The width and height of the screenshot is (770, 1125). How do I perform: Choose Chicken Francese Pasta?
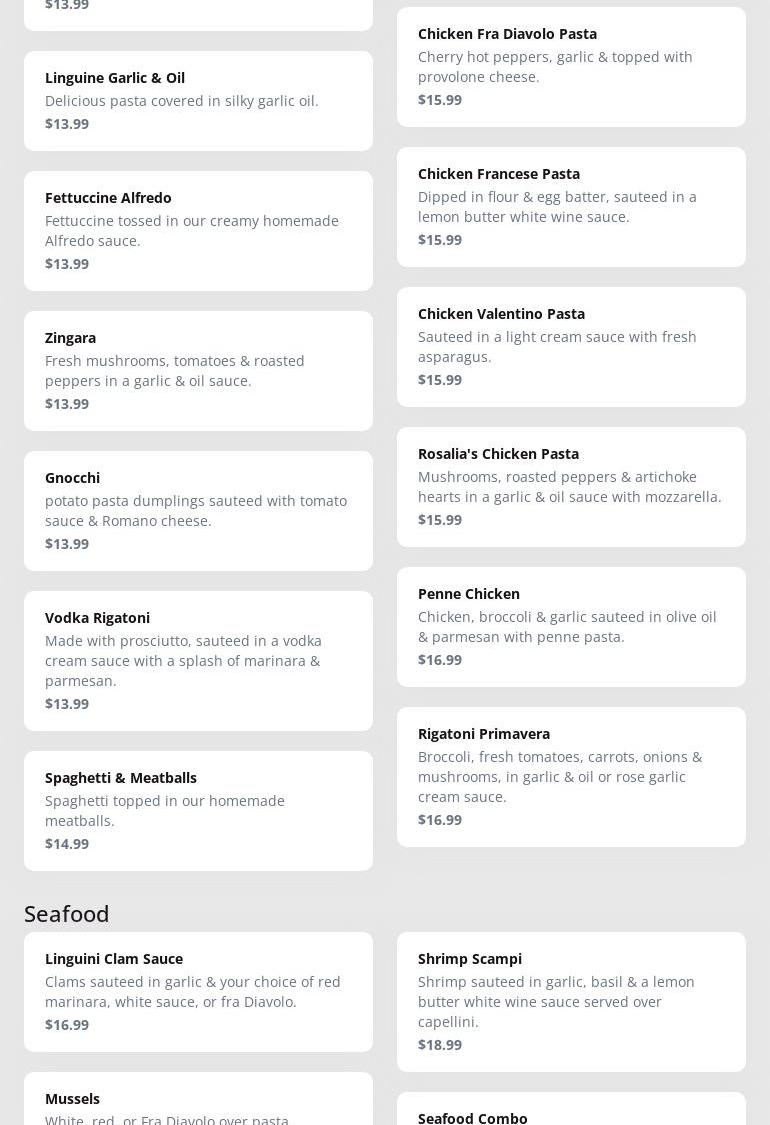point(571,207)
